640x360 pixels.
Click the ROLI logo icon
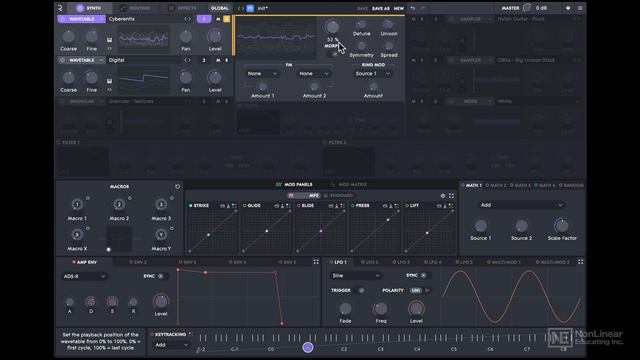click(x=60, y=8)
